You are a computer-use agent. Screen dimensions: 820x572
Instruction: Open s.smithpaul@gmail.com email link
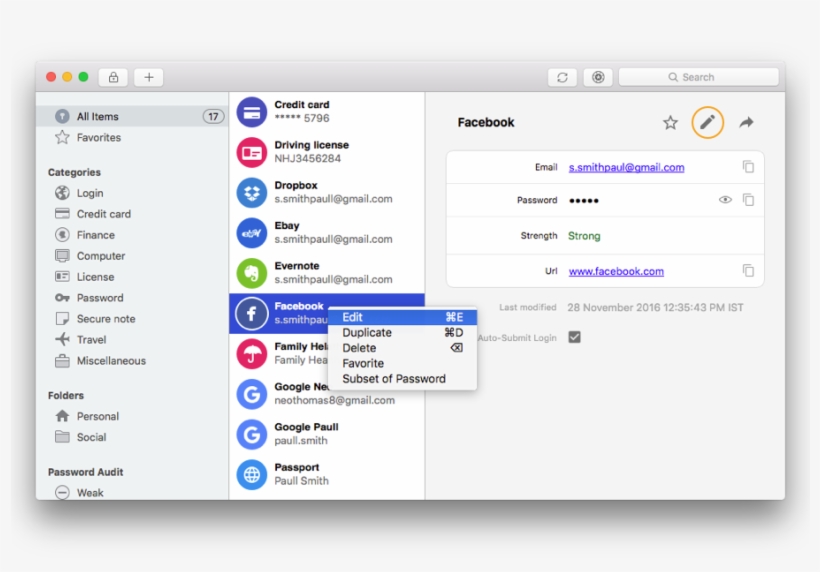point(627,167)
